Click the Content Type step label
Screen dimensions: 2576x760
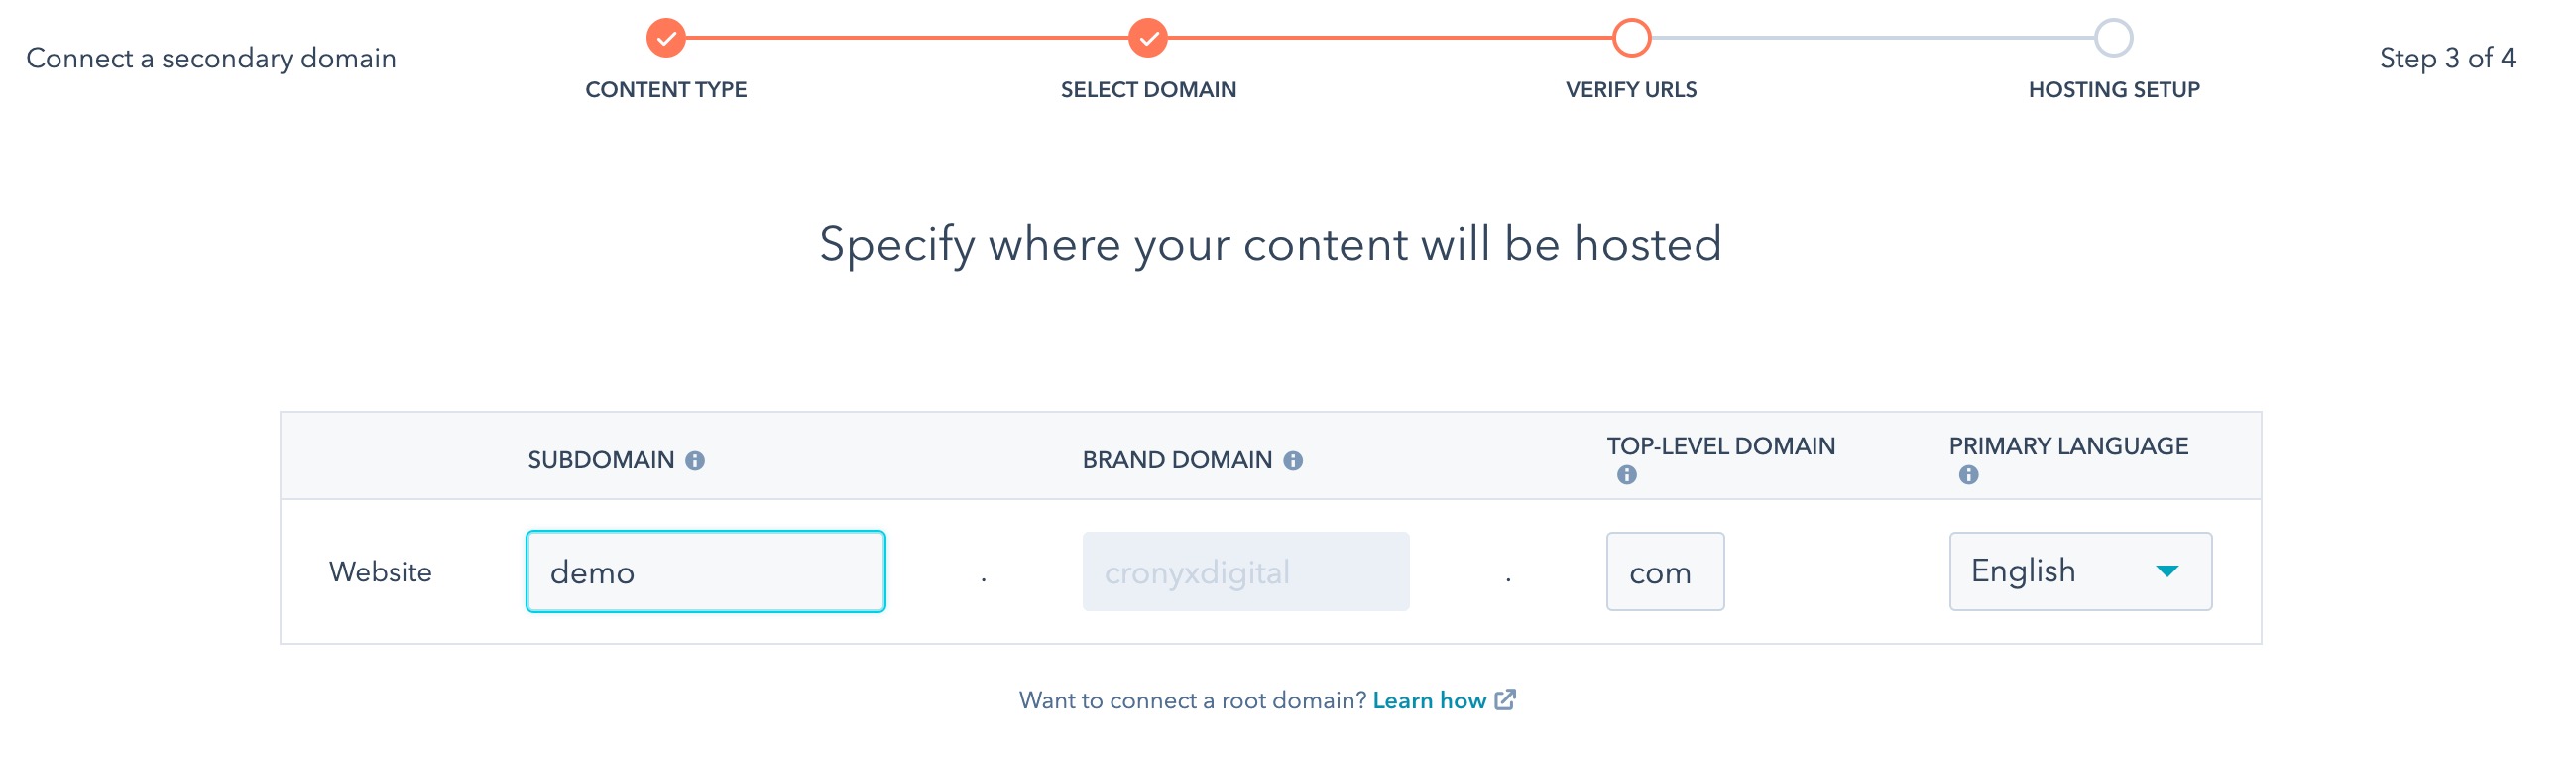(x=666, y=90)
